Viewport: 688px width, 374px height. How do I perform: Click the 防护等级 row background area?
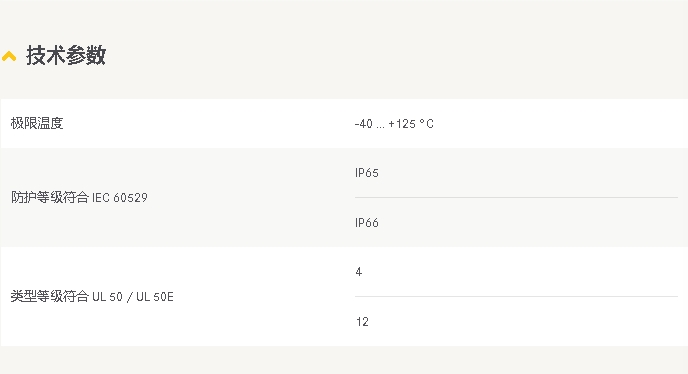pyautogui.click(x=344, y=198)
